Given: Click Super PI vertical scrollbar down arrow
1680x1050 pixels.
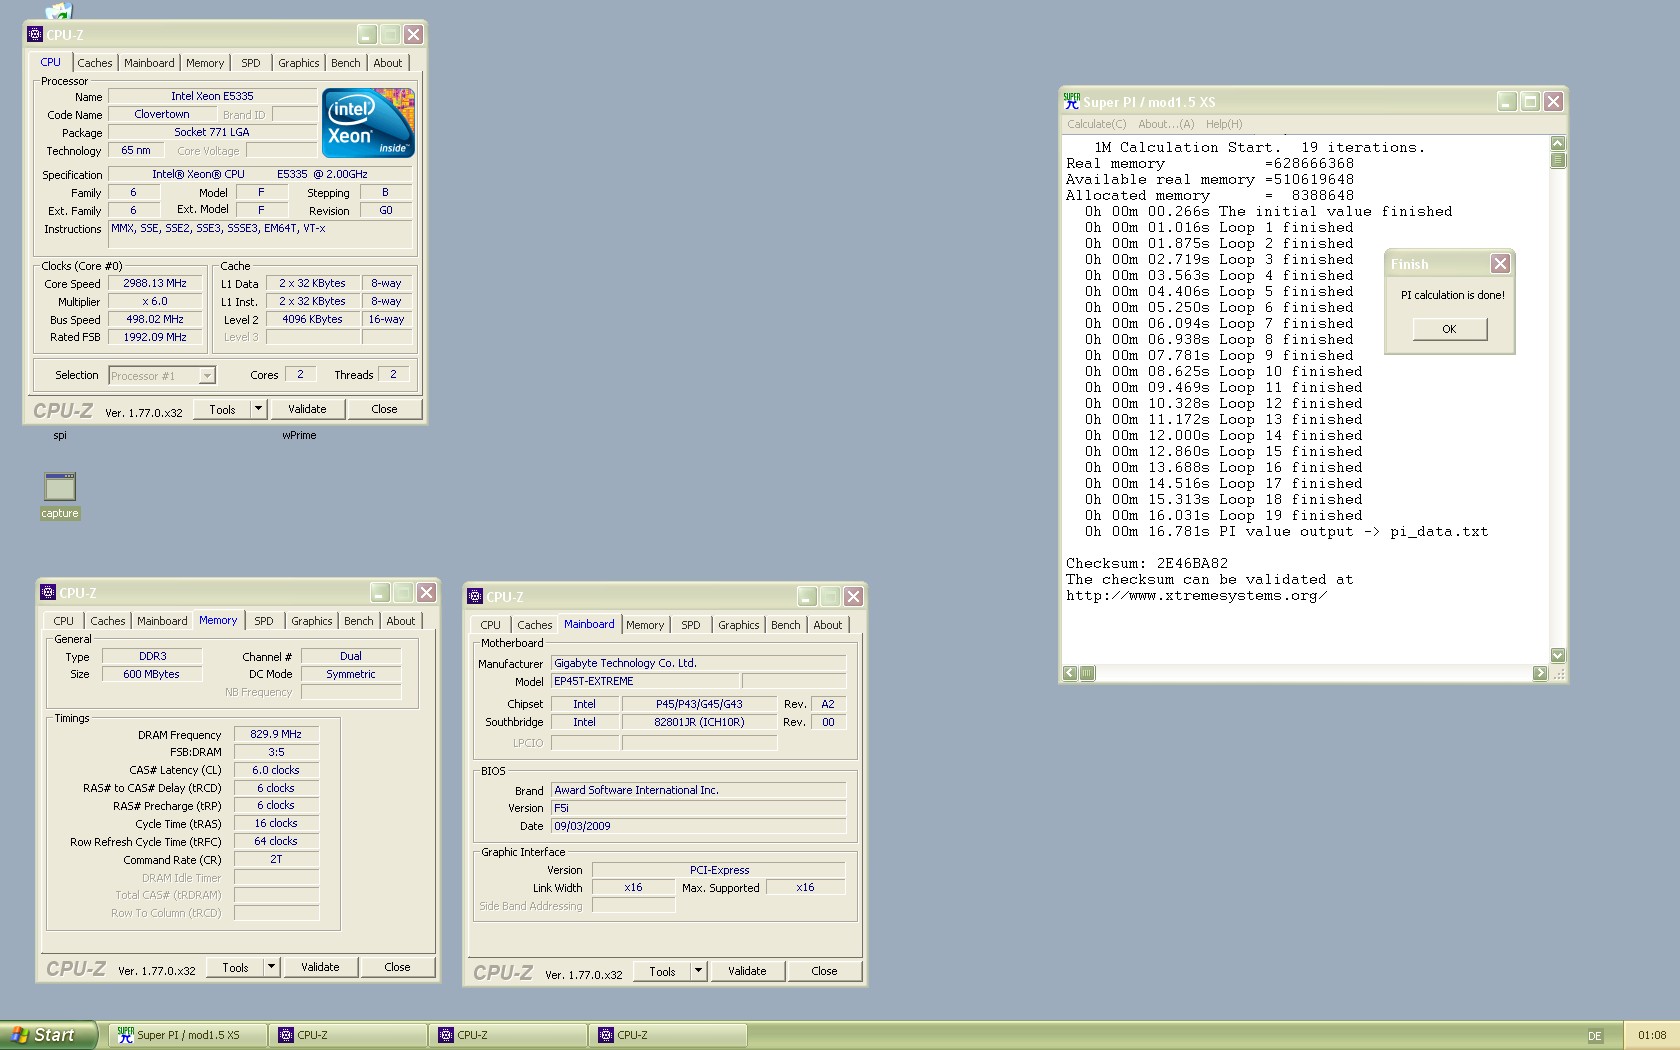Looking at the screenshot, I should [1558, 656].
